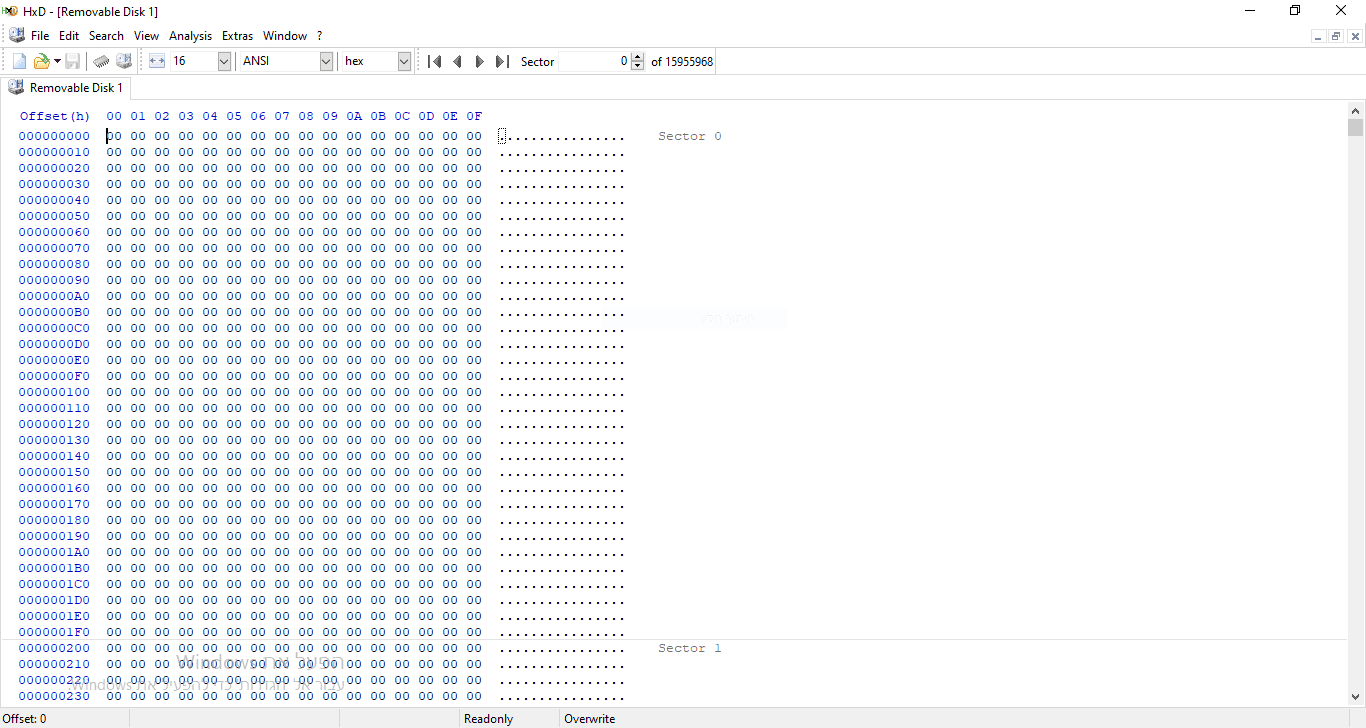
Task: Minimize the inner document window
Action: (x=1318, y=37)
